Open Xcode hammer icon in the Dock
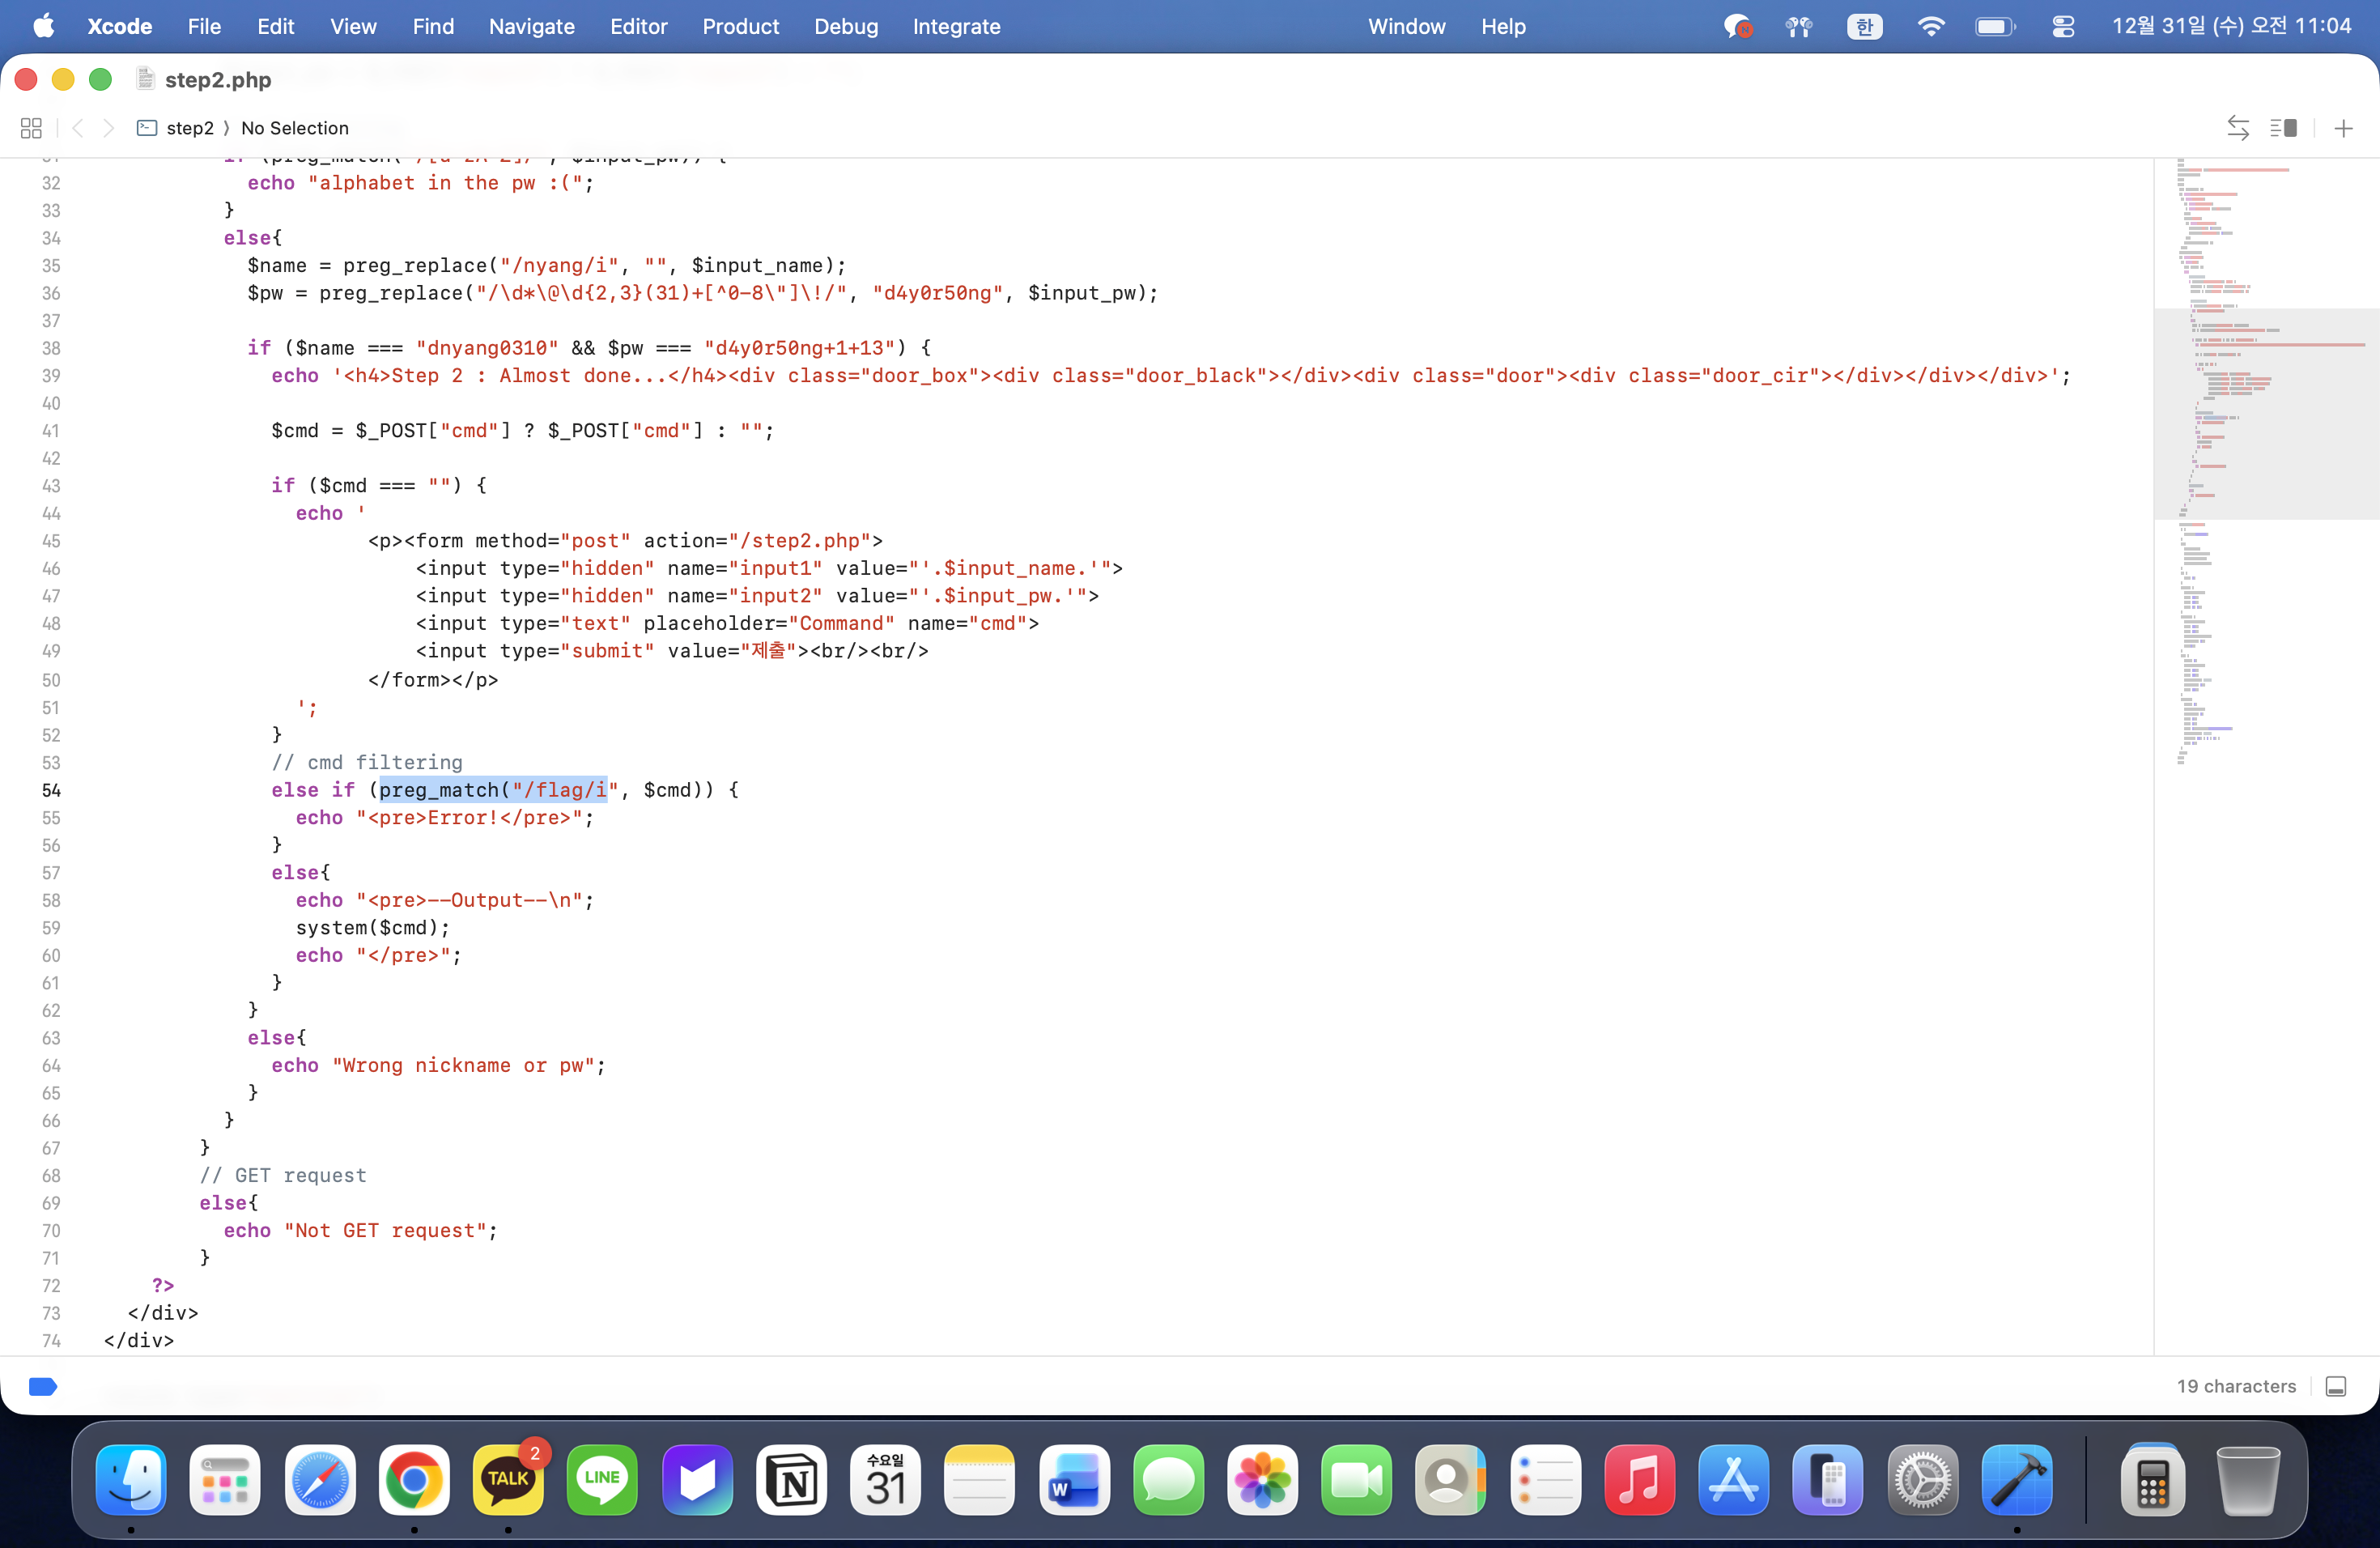This screenshot has width=2380, height=1548. [2017, 1480]
